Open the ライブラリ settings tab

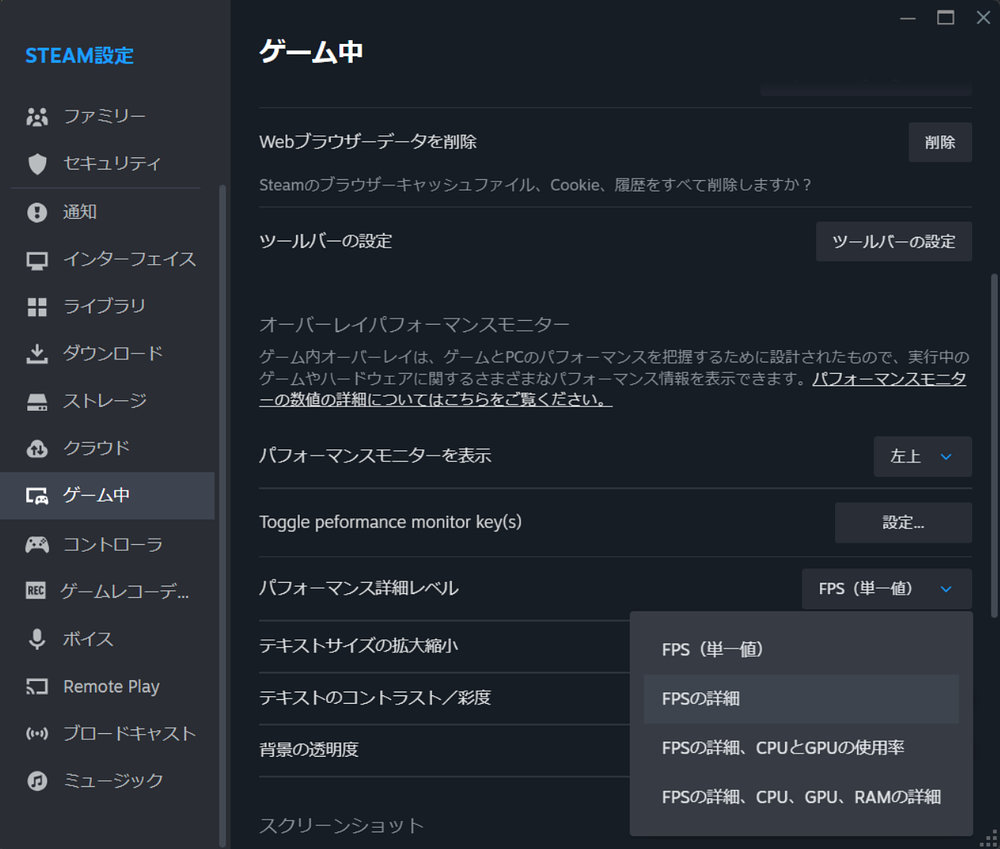tap(107, 307)
